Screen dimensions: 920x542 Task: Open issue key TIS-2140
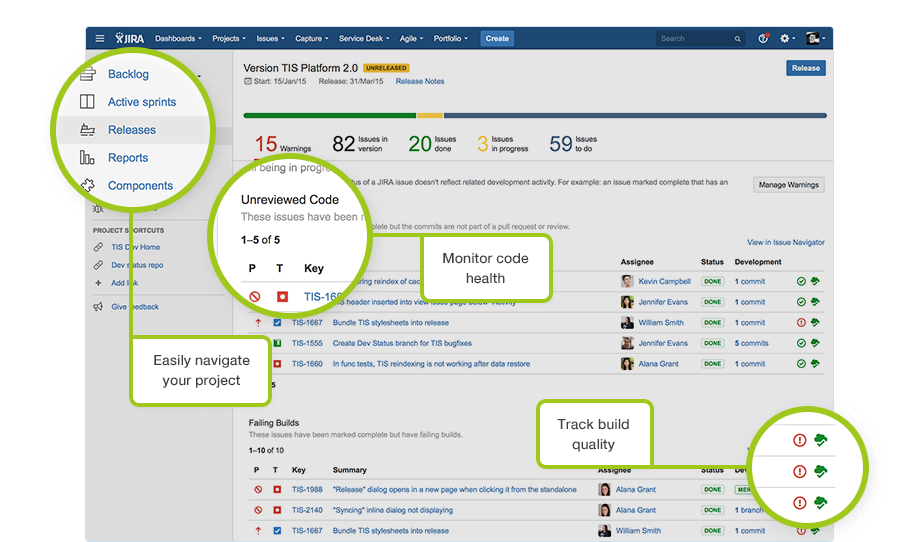pyautogui.click(x=307, y=510)
